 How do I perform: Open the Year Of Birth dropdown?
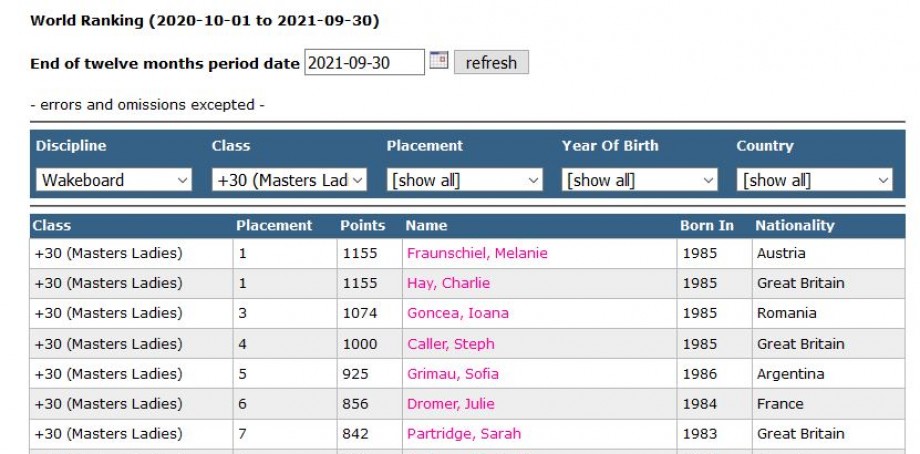639,180
